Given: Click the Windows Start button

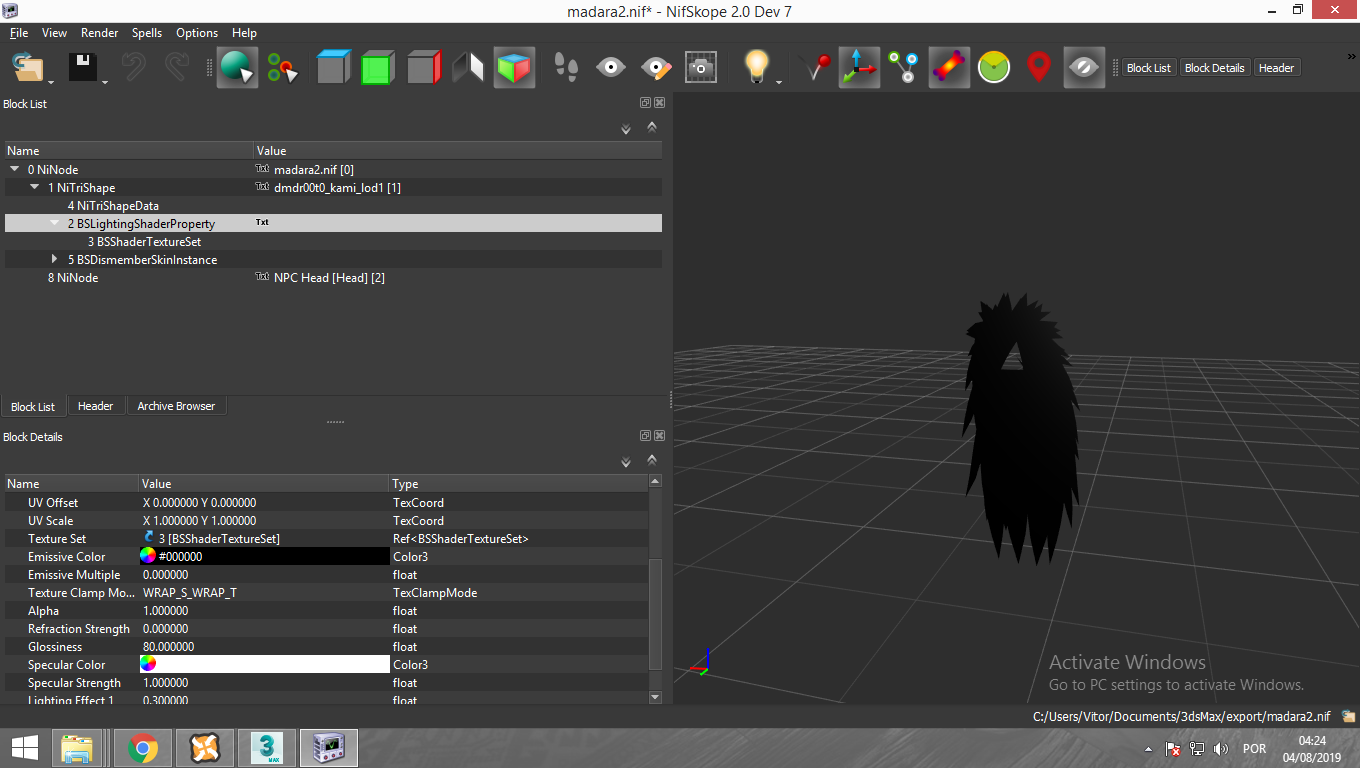Looking at the screenshot, I should pos(24,748).
